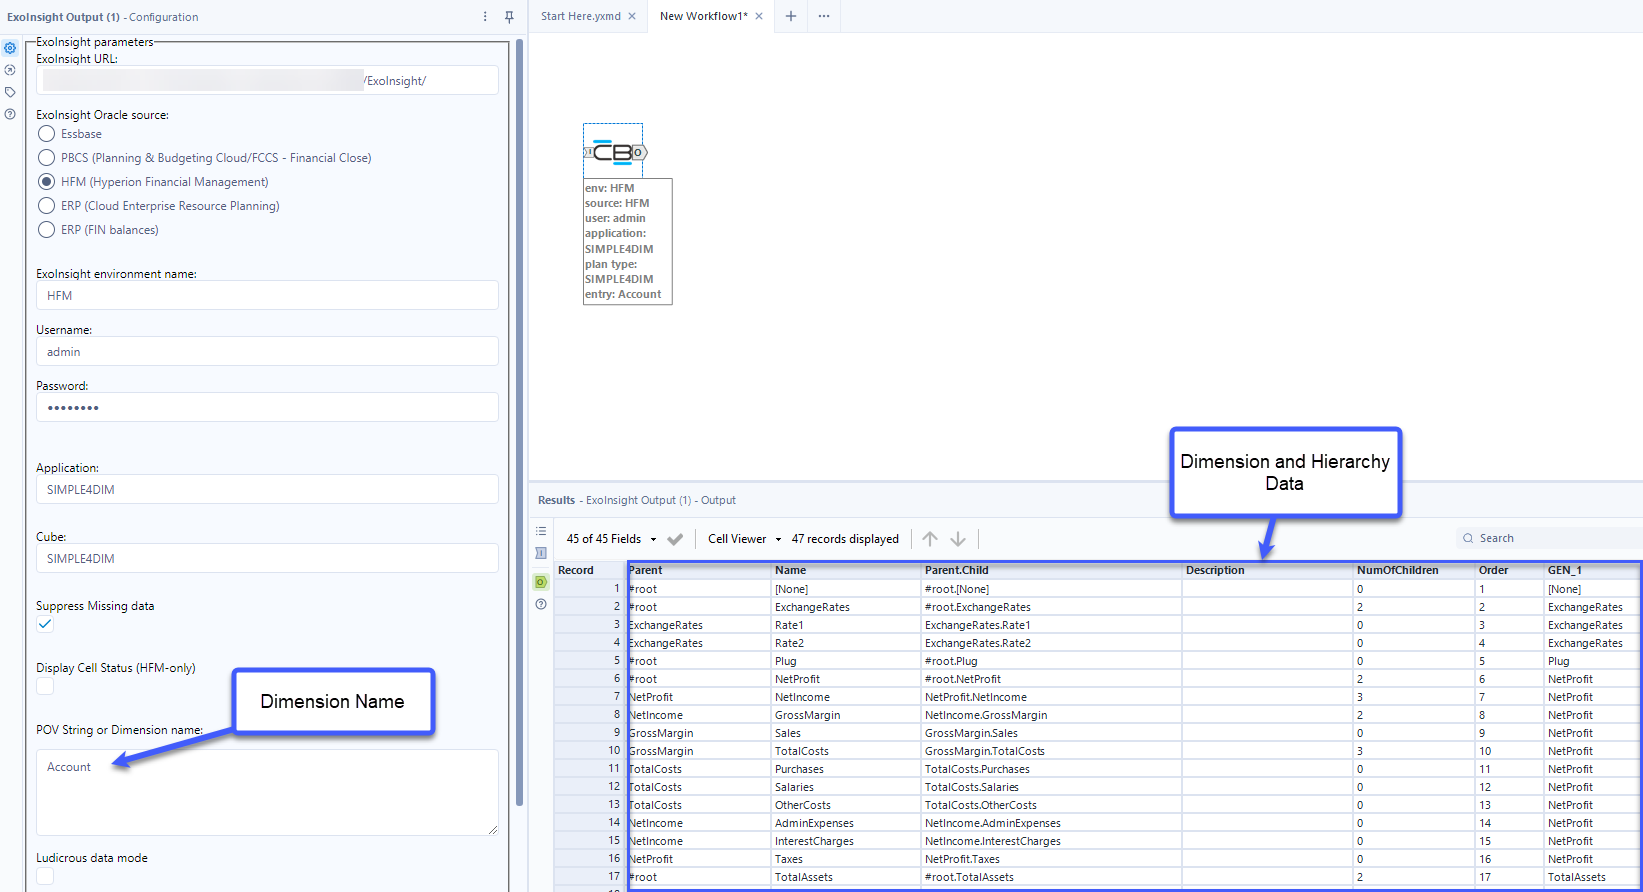The height and width of the screenshot is (892, 1643).
Task: Select cell 'GrossMargin.Sales'
Action: (1051, 733)
